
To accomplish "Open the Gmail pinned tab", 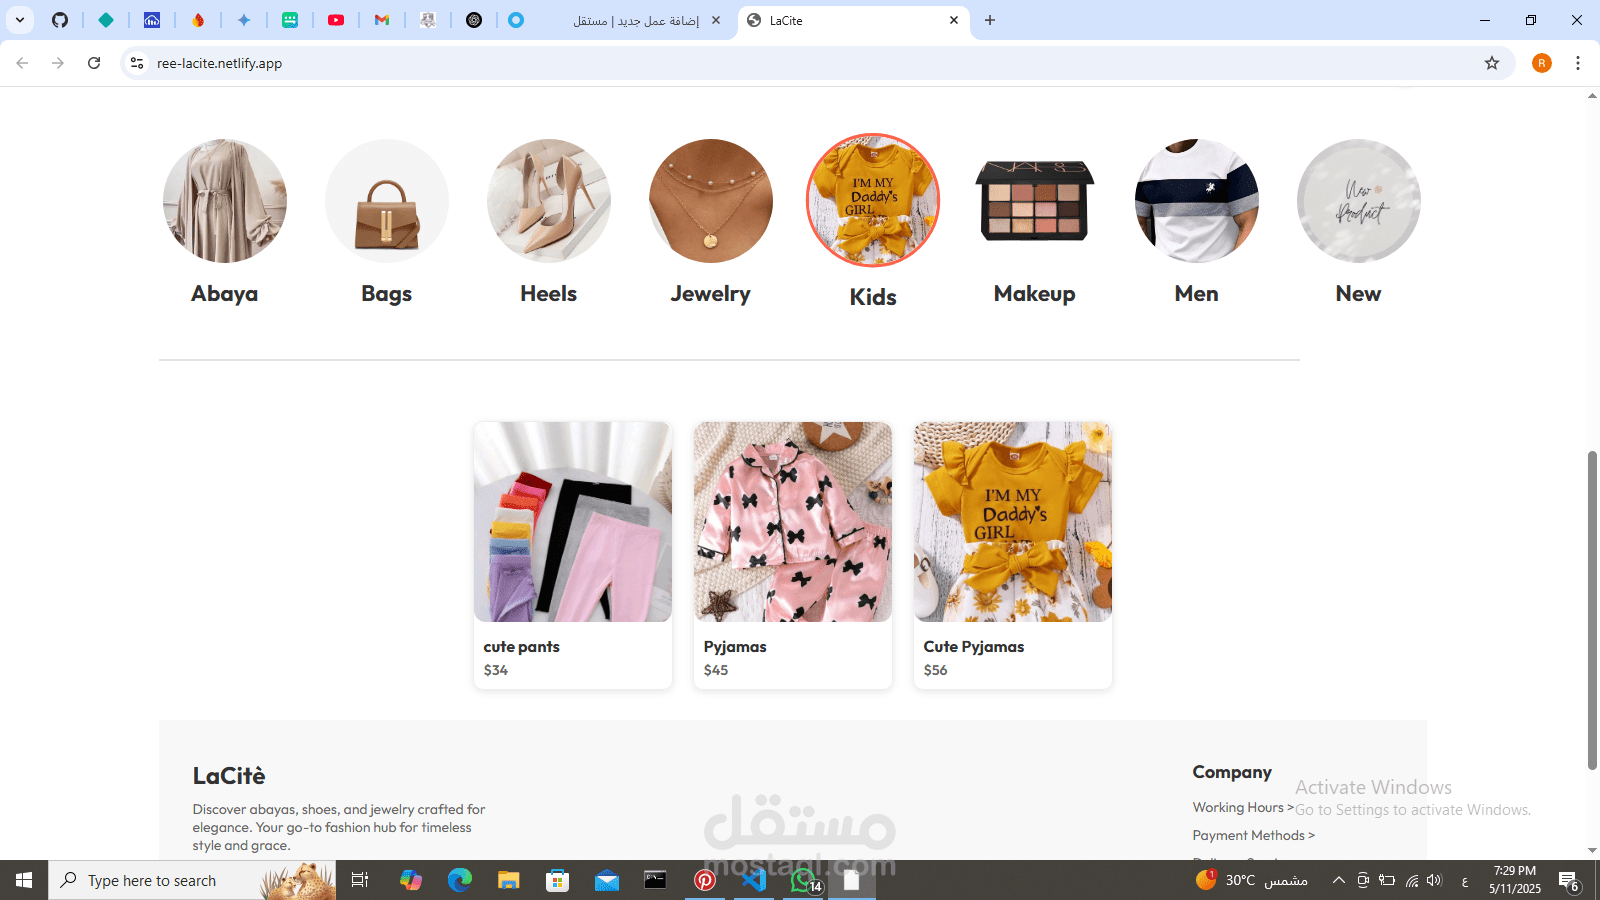I will 382,20.
